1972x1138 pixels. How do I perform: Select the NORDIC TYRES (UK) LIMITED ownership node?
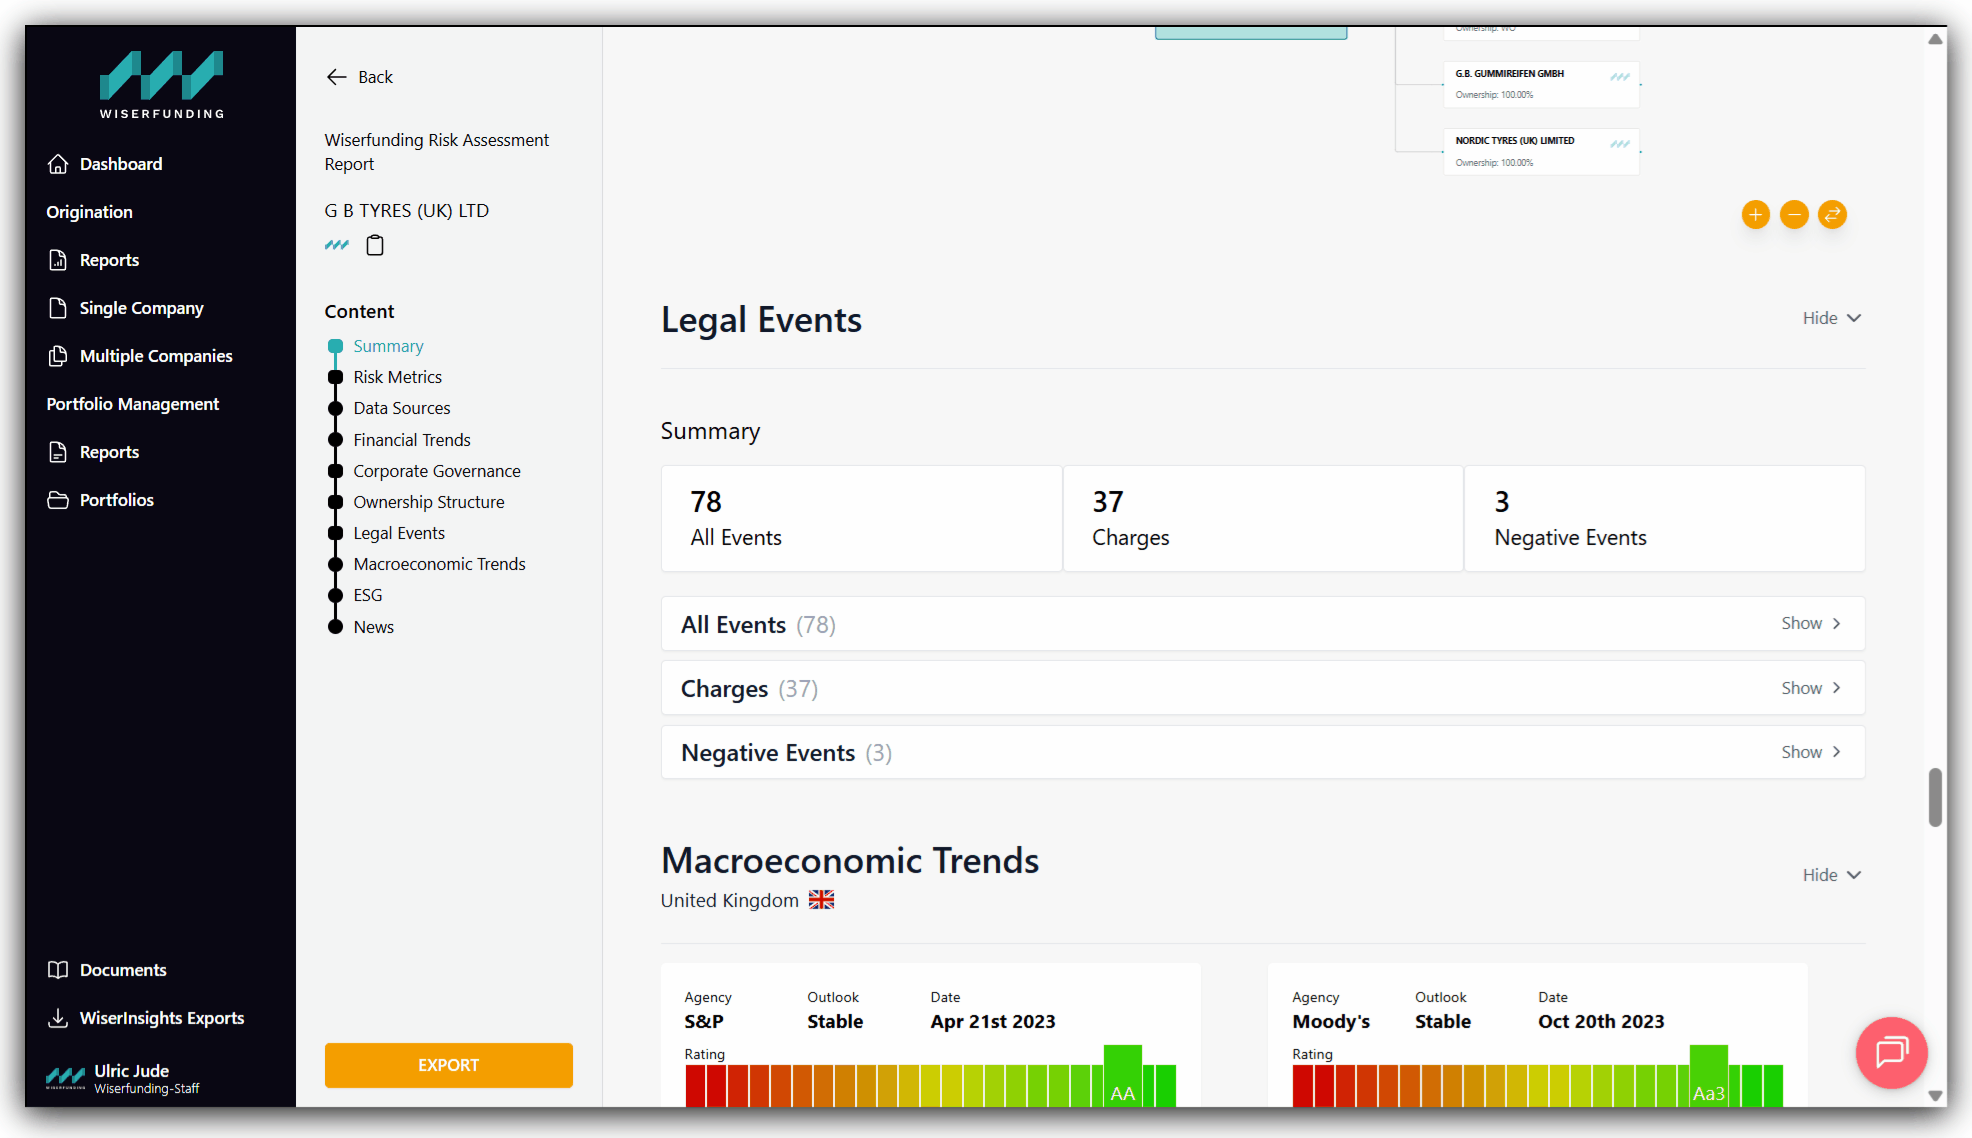[1541, 151]
